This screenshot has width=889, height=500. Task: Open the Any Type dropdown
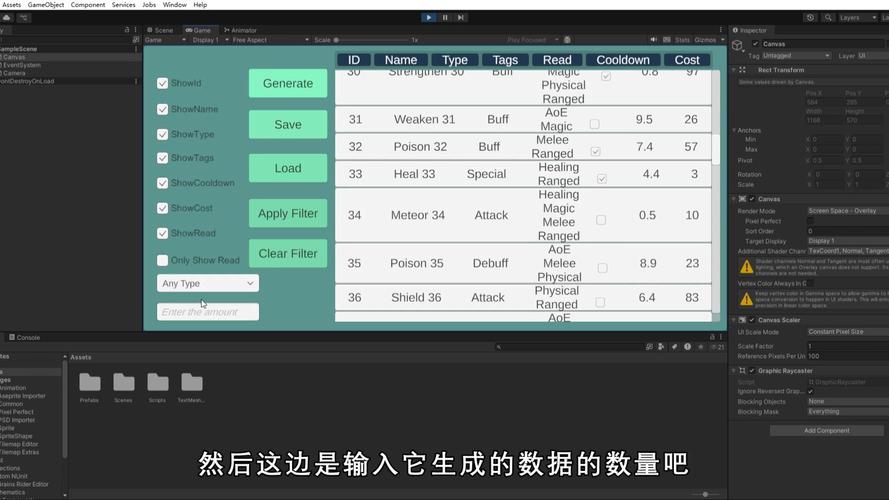[208, 283]
